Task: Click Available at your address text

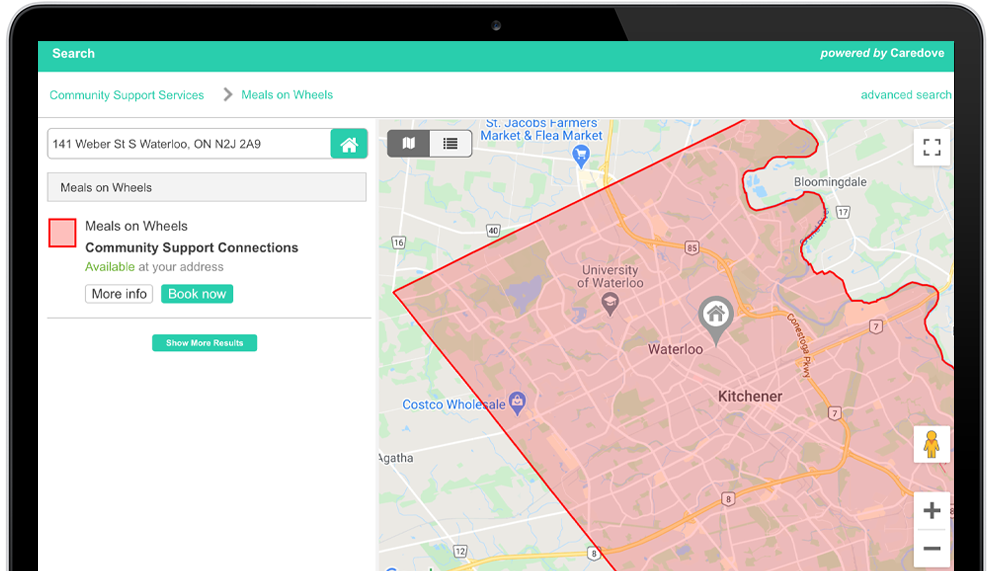Action: point(154,267)
